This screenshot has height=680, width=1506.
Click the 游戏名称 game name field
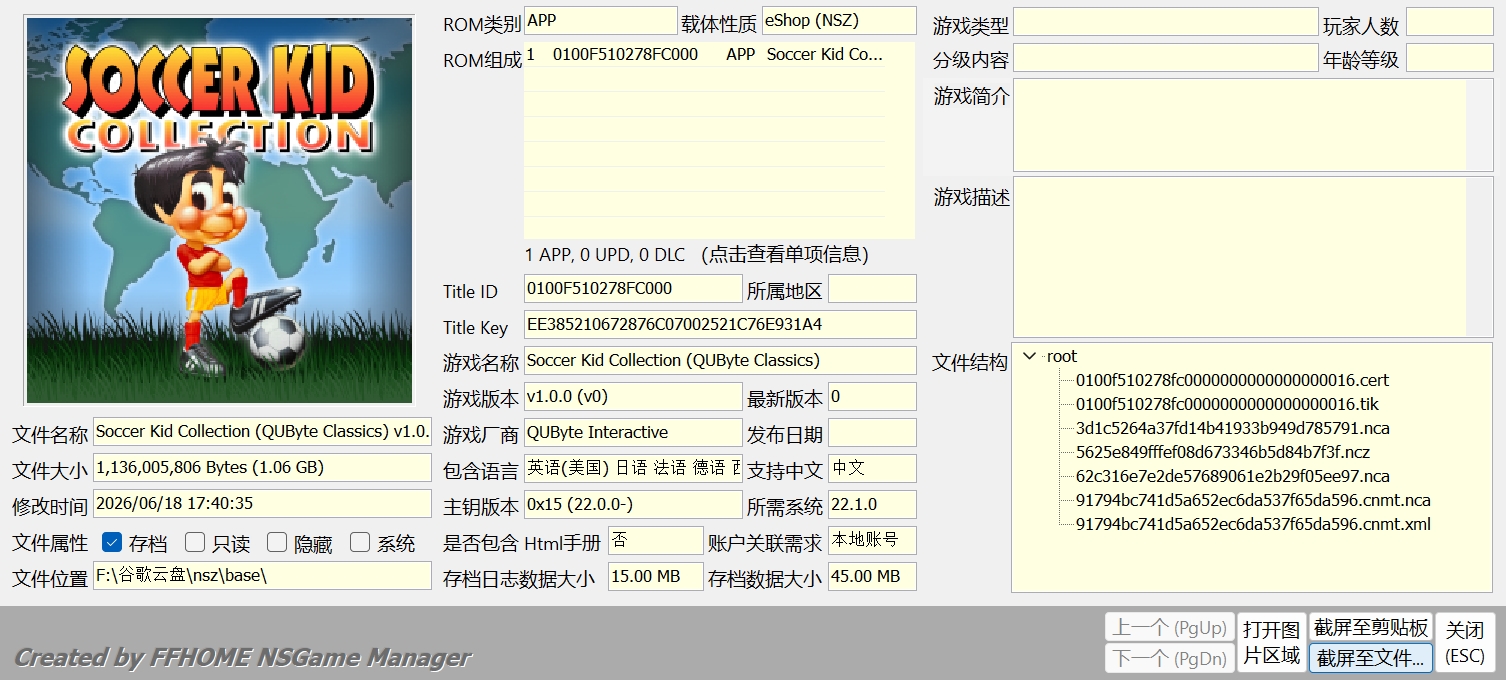[x=720, y=360]
